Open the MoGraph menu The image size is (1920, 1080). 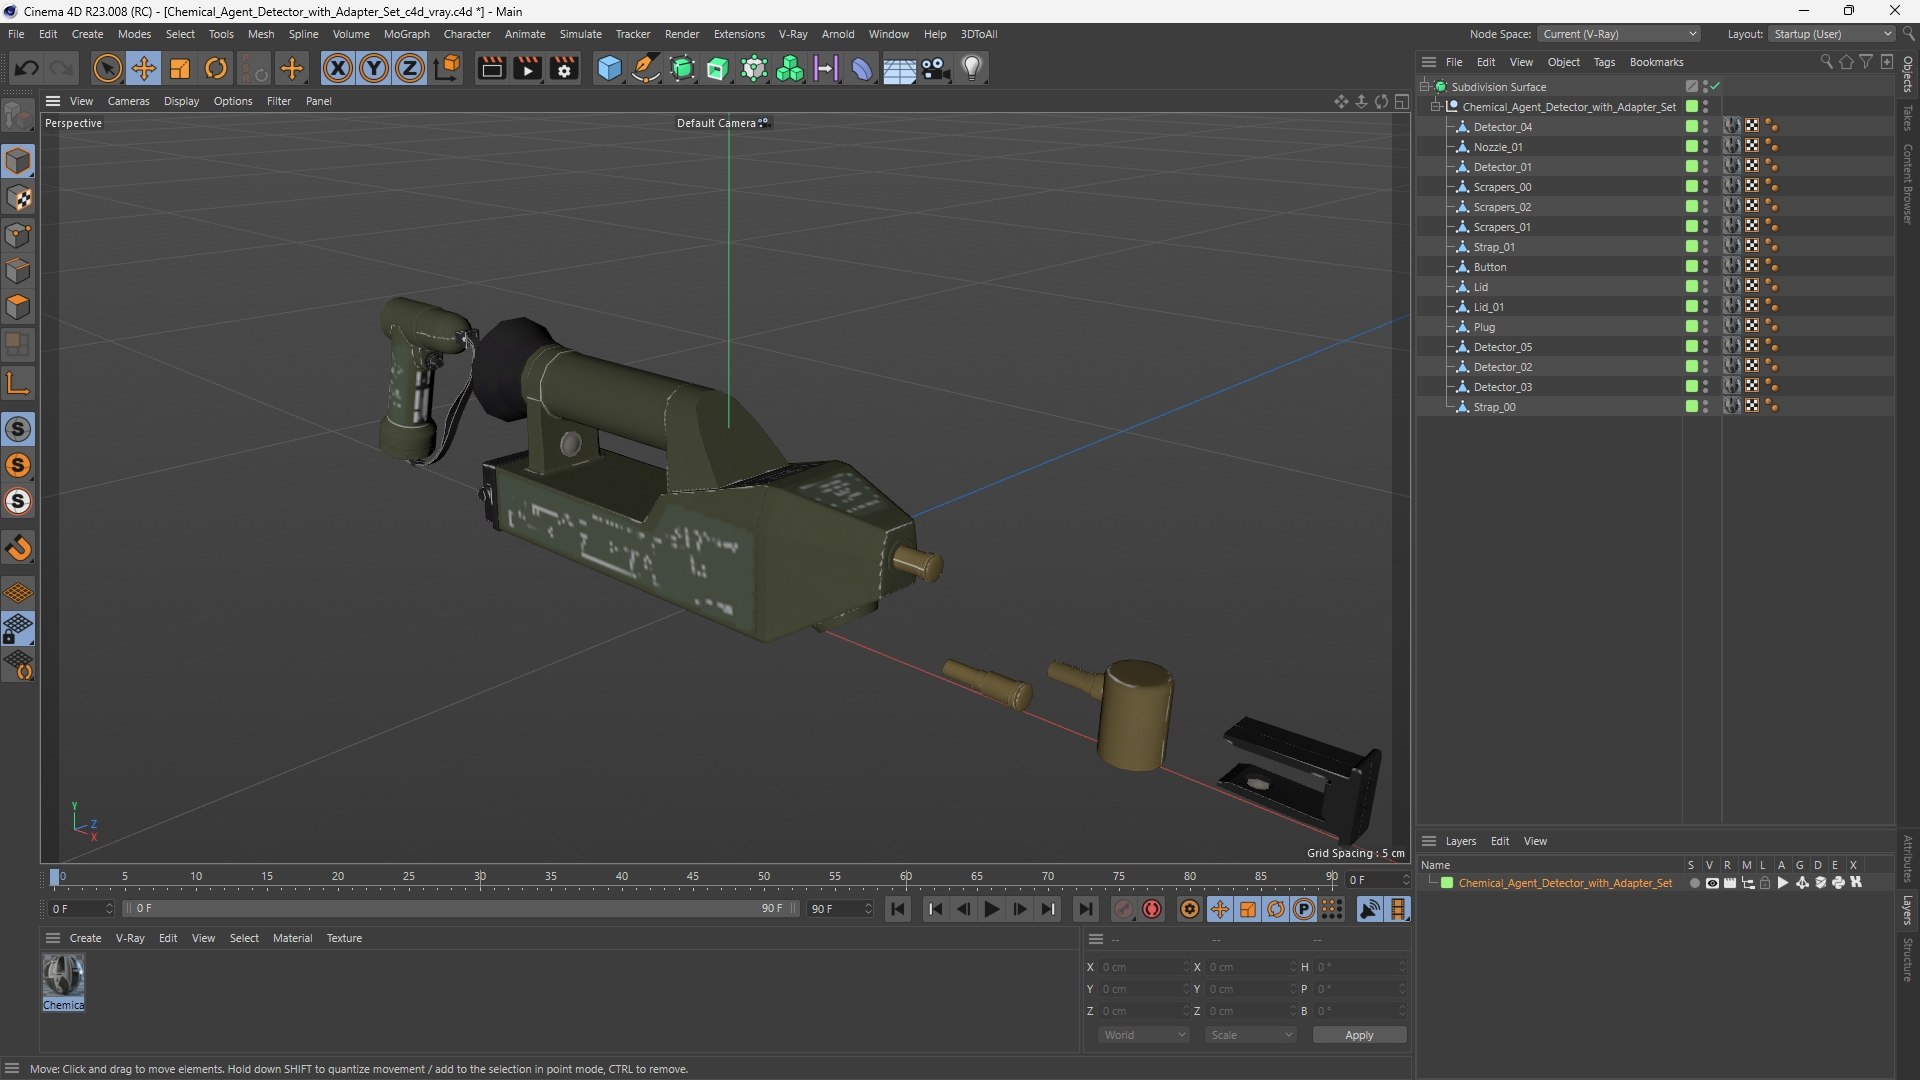pos(406,34)
